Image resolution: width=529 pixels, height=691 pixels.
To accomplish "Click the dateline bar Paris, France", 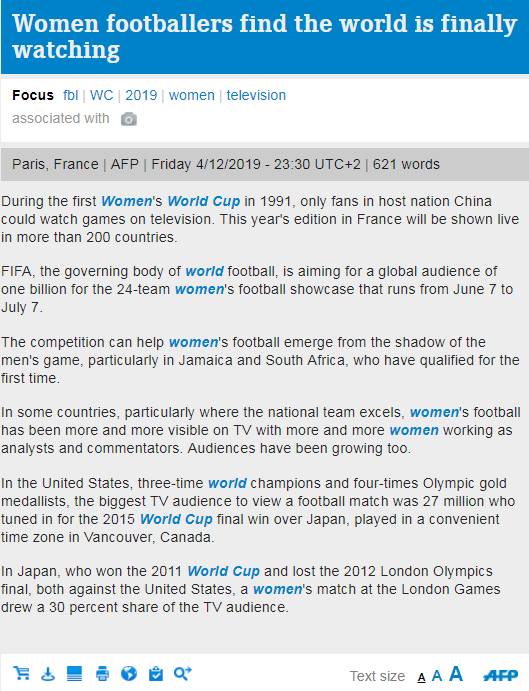I will tap(264, 164).
